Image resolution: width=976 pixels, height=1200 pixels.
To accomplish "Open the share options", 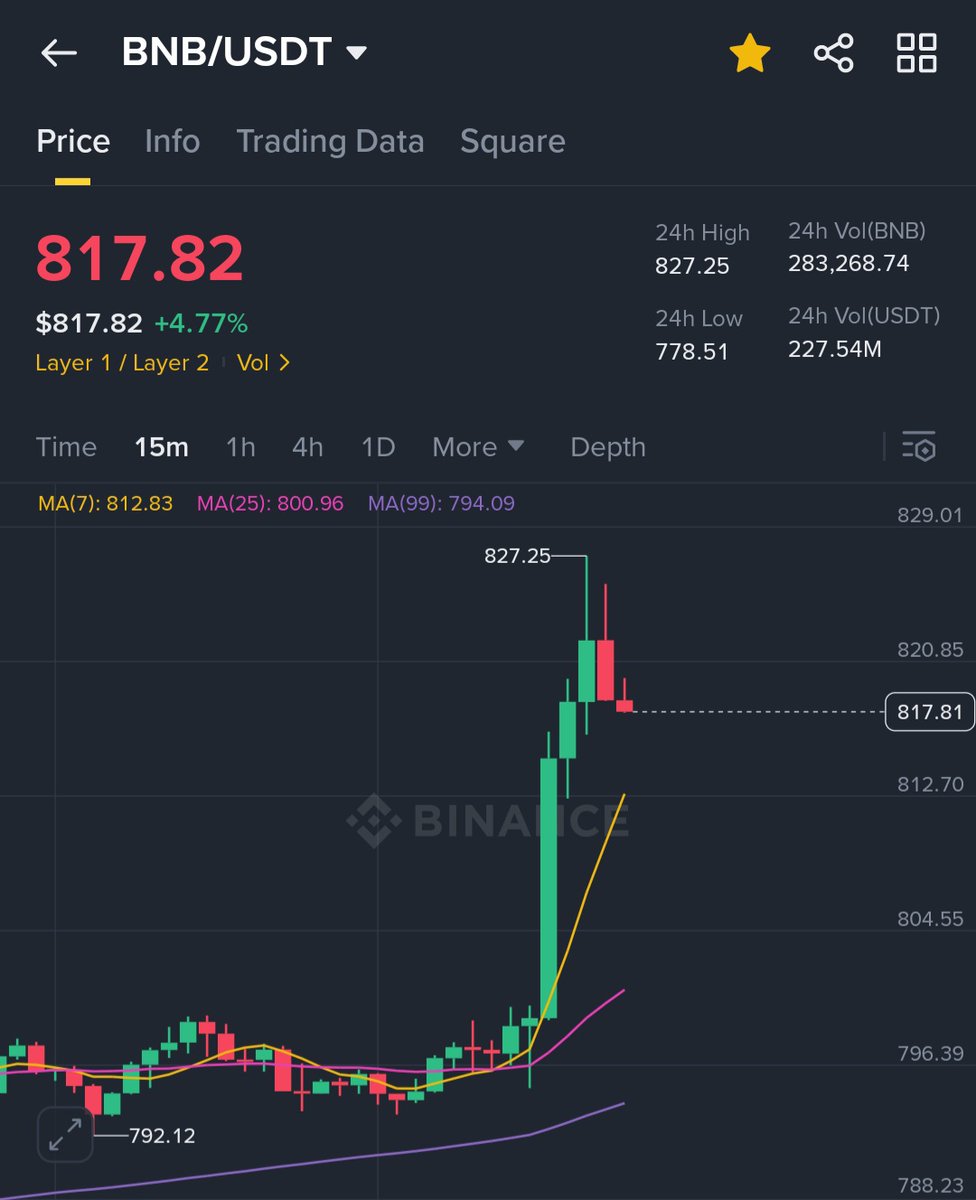I will [x=835, y=54].
